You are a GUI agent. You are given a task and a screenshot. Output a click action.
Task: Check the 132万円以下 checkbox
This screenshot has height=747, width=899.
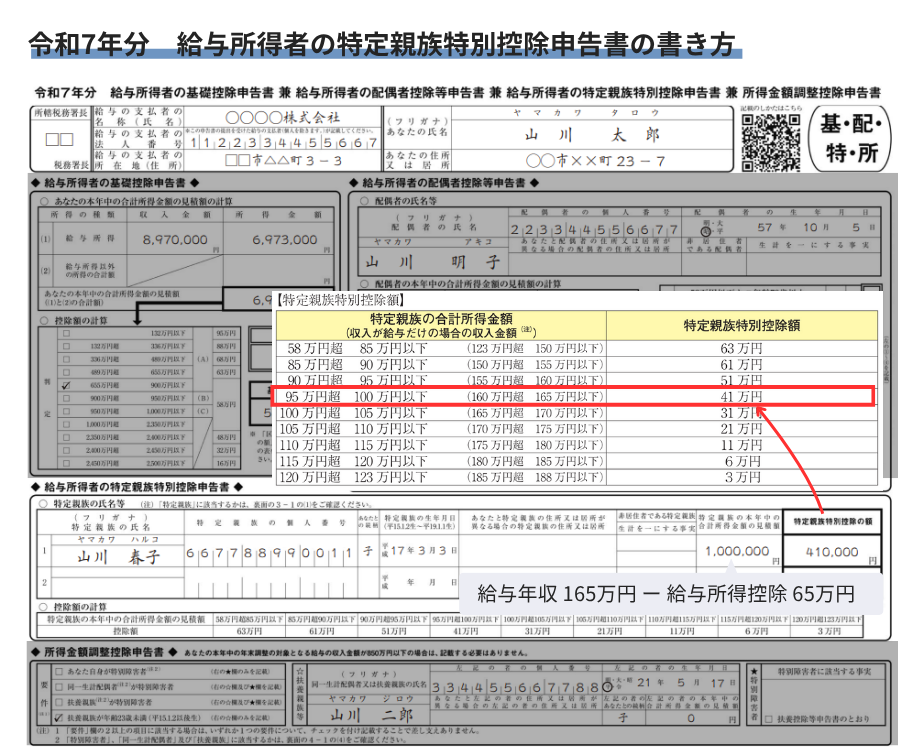65,332
